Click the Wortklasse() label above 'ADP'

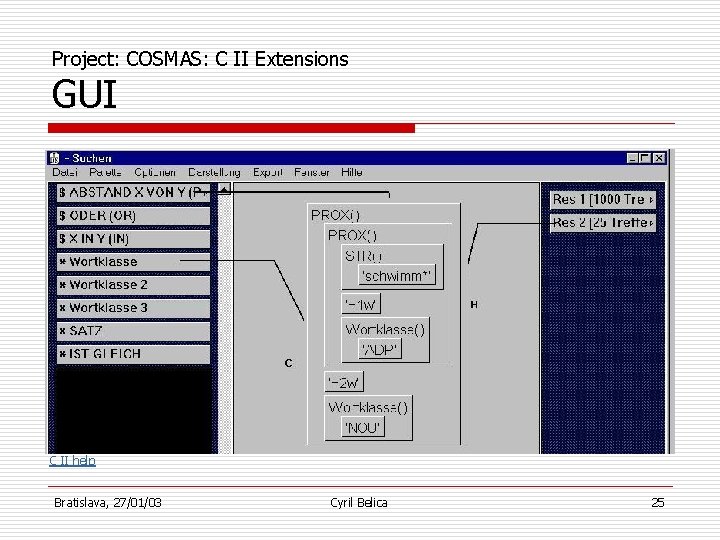click(385, 329)
